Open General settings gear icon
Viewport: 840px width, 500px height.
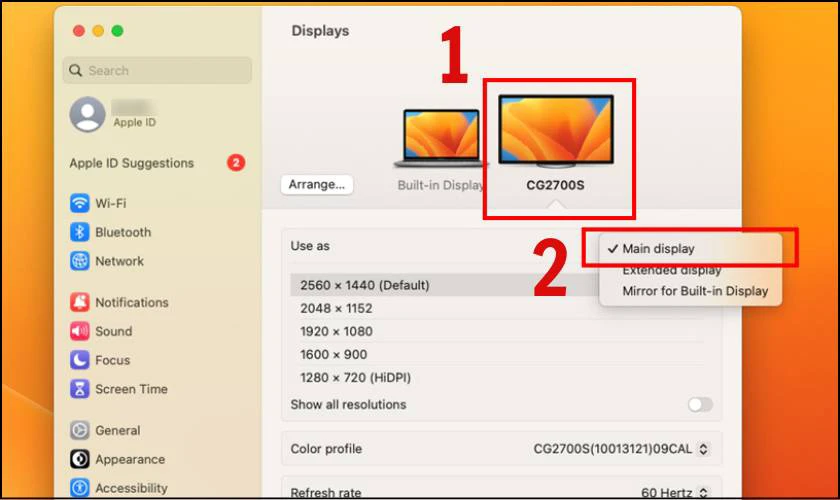coord(80,430)
